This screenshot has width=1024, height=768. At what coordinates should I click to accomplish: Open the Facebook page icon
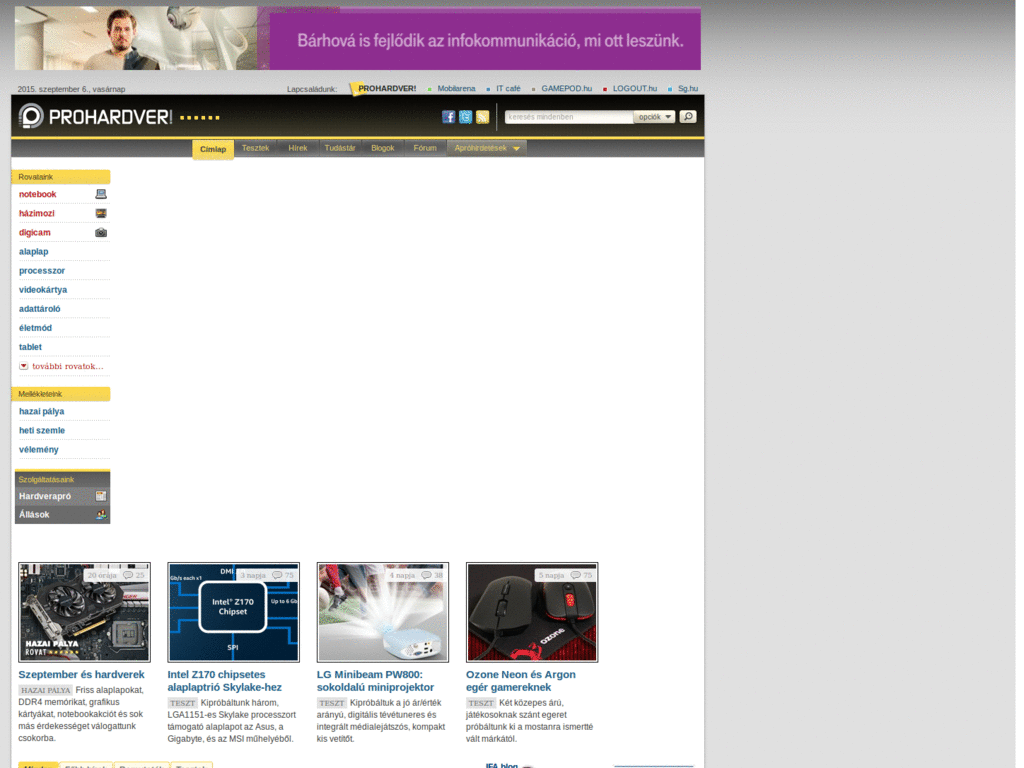(449, 117)
